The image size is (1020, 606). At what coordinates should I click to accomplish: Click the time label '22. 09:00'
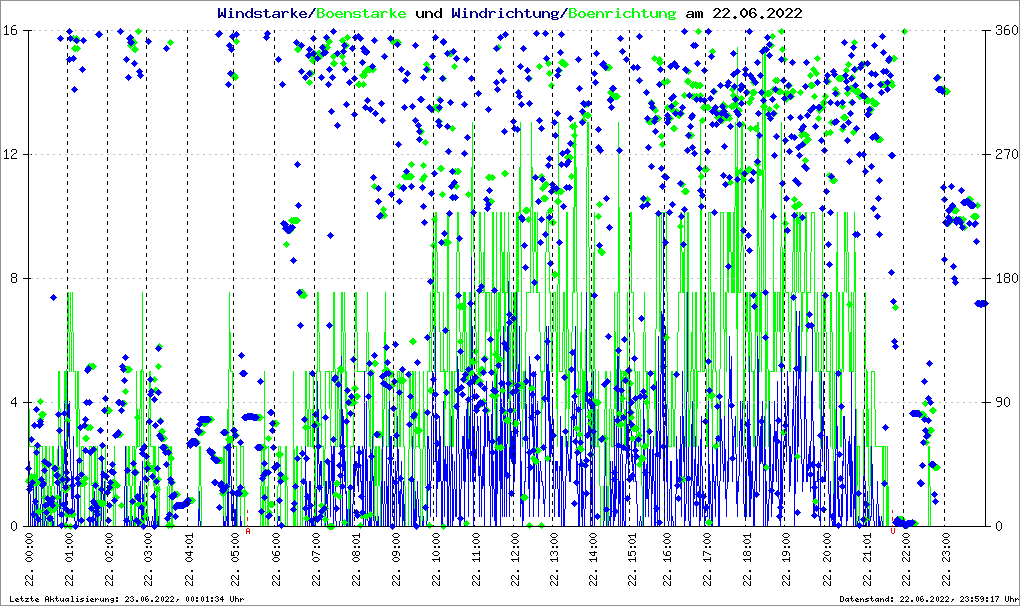395,560
